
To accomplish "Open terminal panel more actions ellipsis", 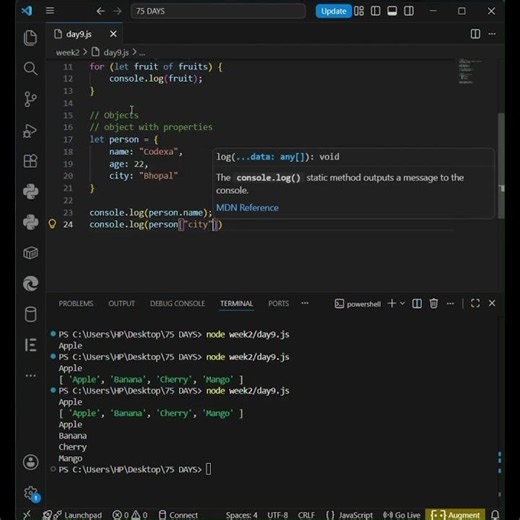I will point(450,303).
